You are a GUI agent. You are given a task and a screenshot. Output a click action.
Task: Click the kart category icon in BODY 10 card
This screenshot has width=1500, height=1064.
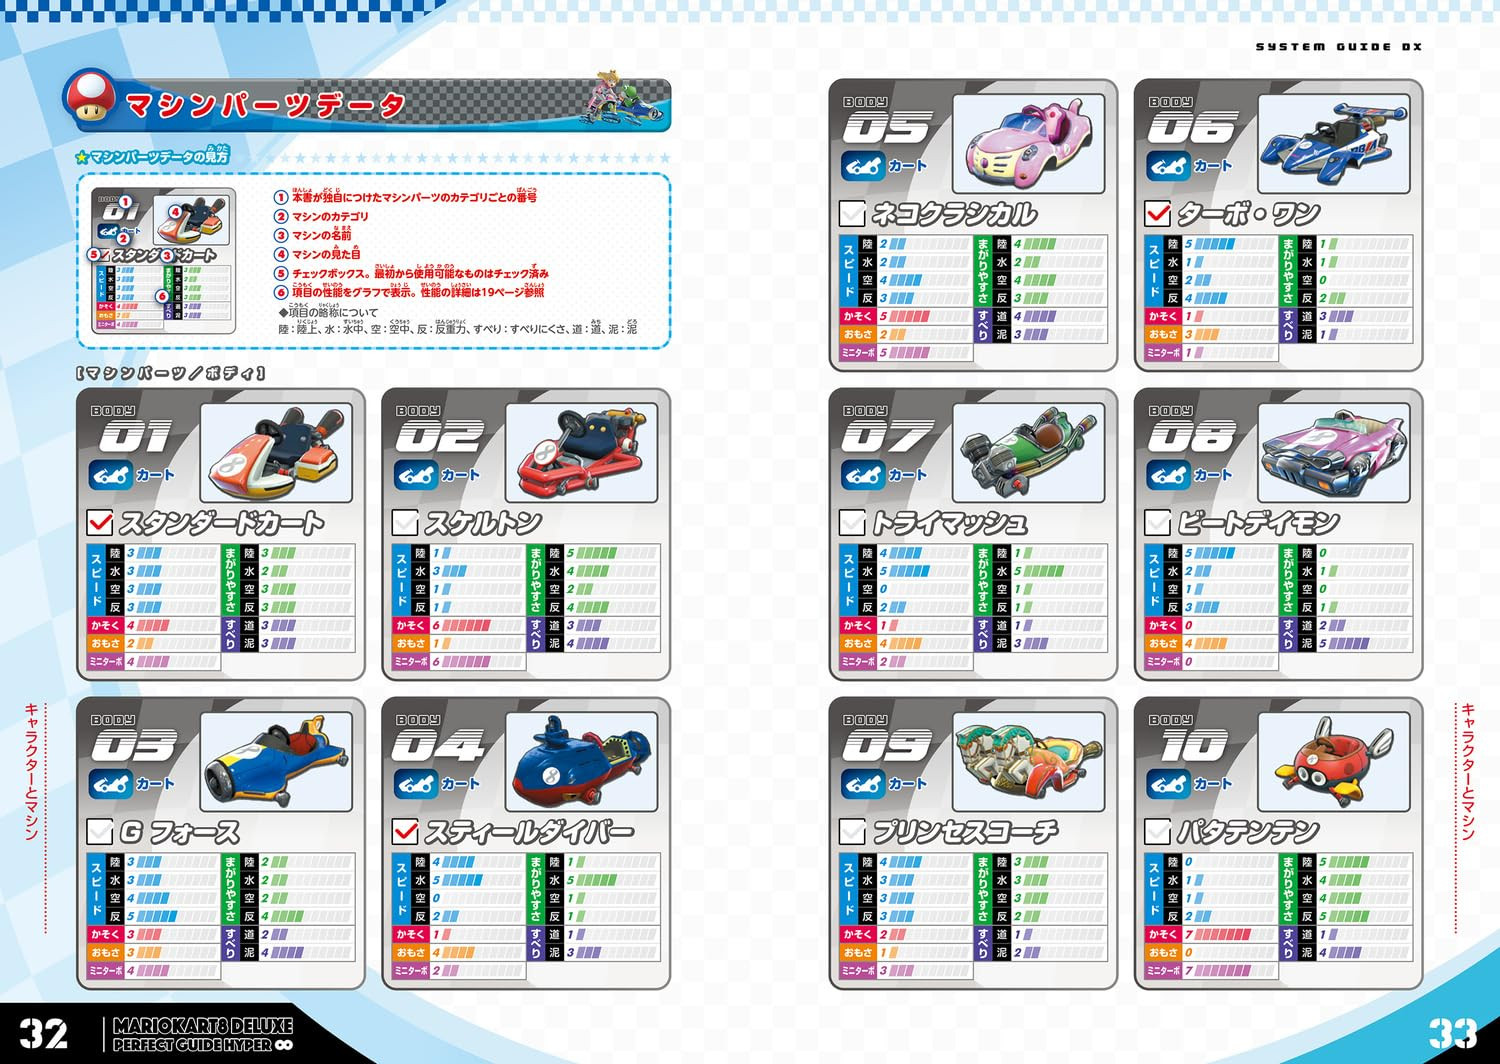(1168, 784)
